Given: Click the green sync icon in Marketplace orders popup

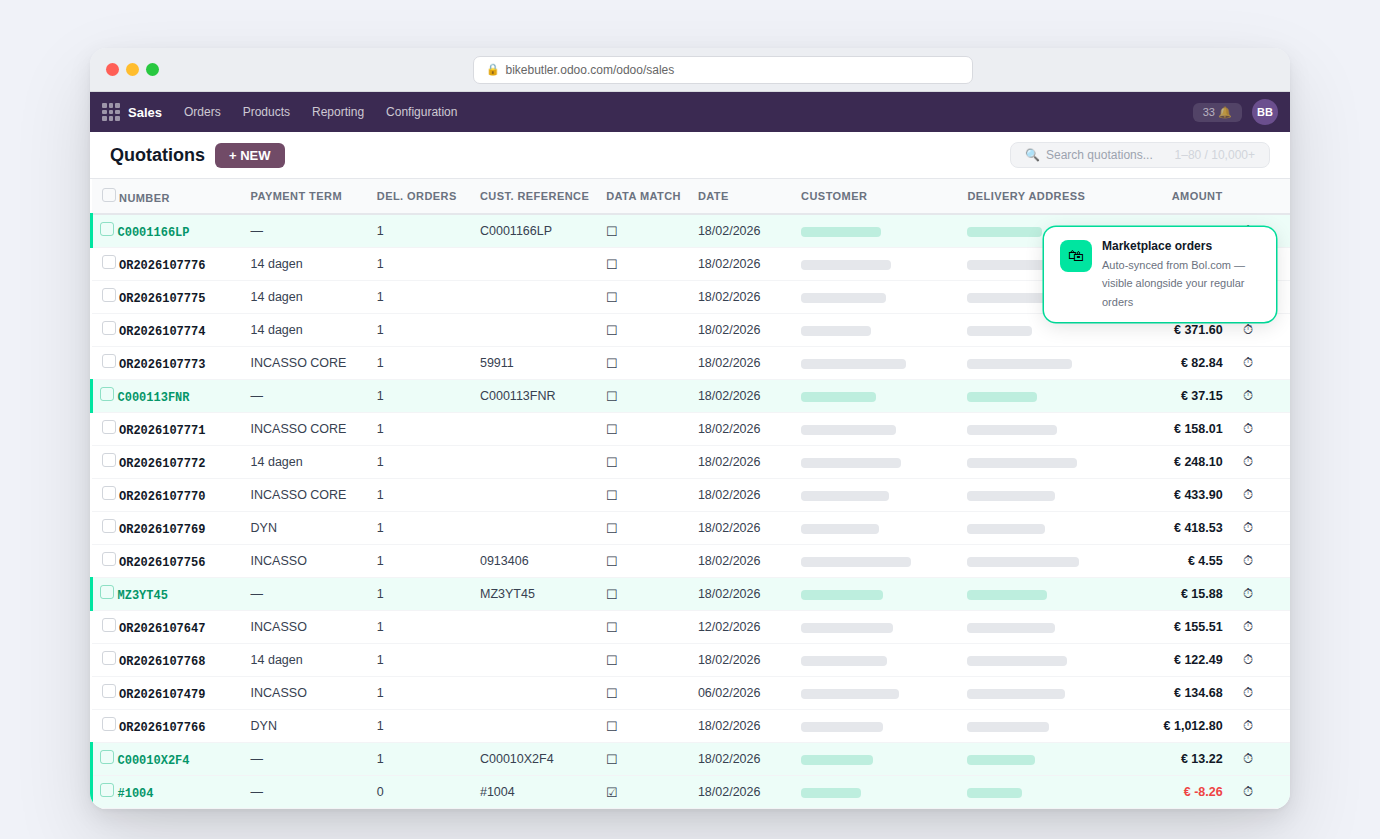Looking at the screenshot, I should (1075, 256).
